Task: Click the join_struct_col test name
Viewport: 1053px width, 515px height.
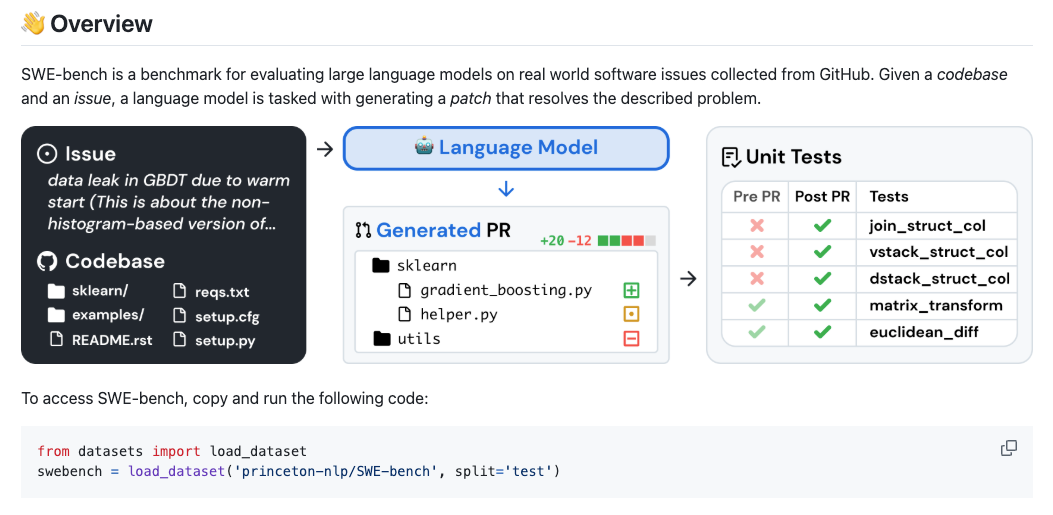Action: click(927, 226)
